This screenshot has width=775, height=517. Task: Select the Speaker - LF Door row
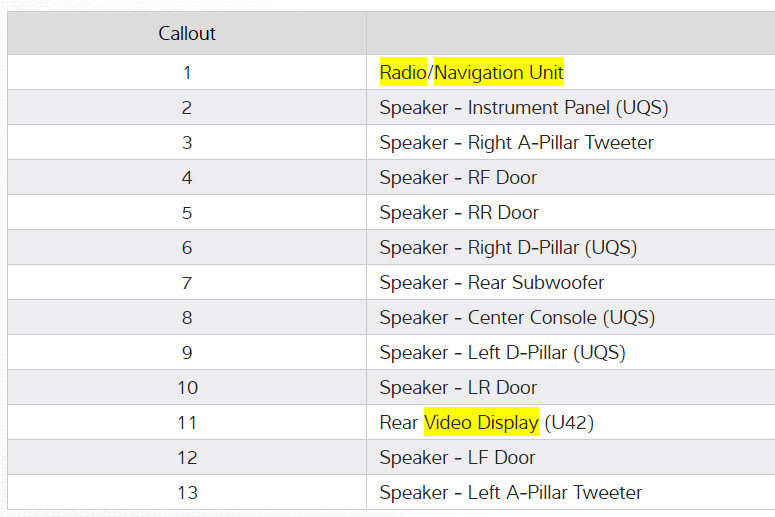pos(457,457)
